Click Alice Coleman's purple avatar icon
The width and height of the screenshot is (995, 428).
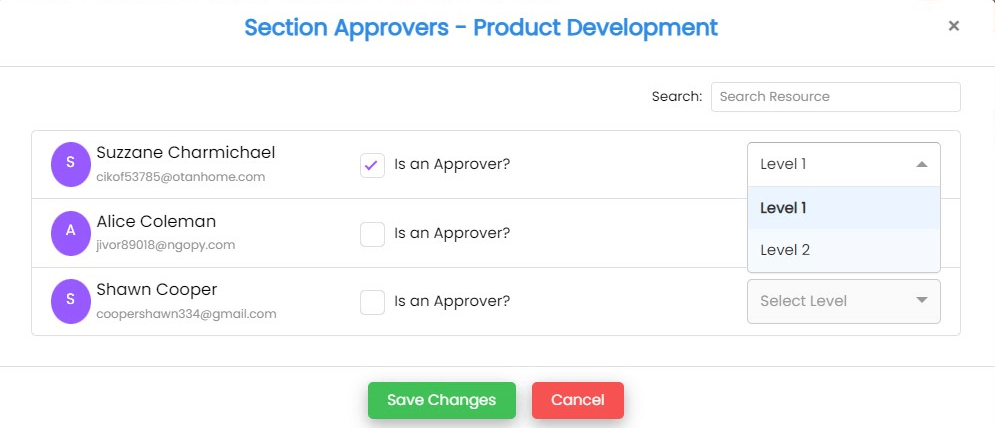tap(70, 231)
